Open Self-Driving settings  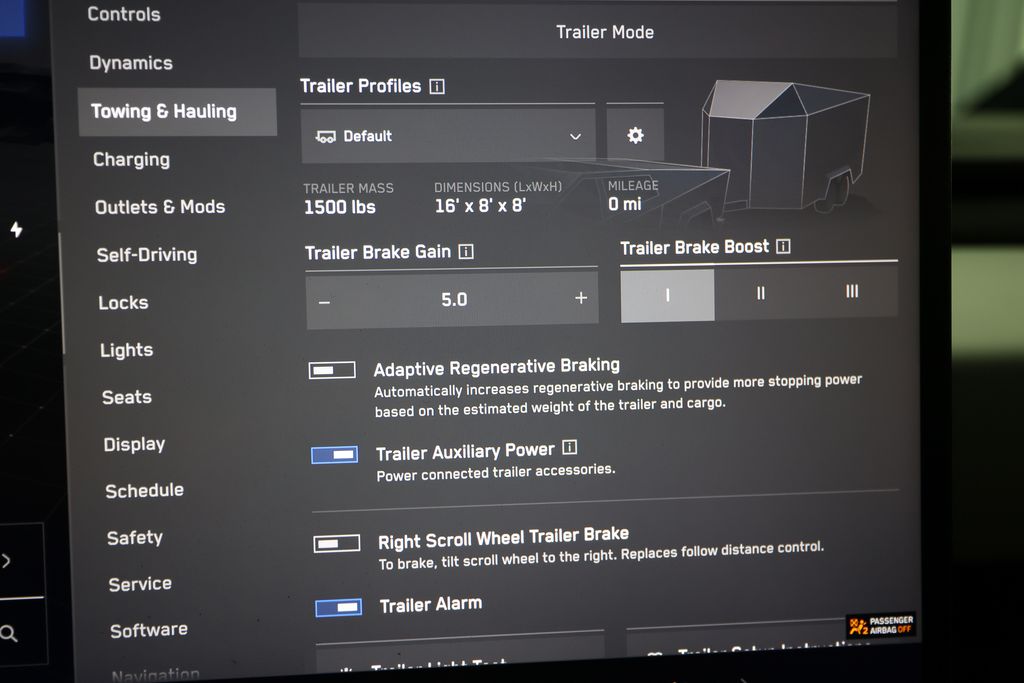(147, 255)
